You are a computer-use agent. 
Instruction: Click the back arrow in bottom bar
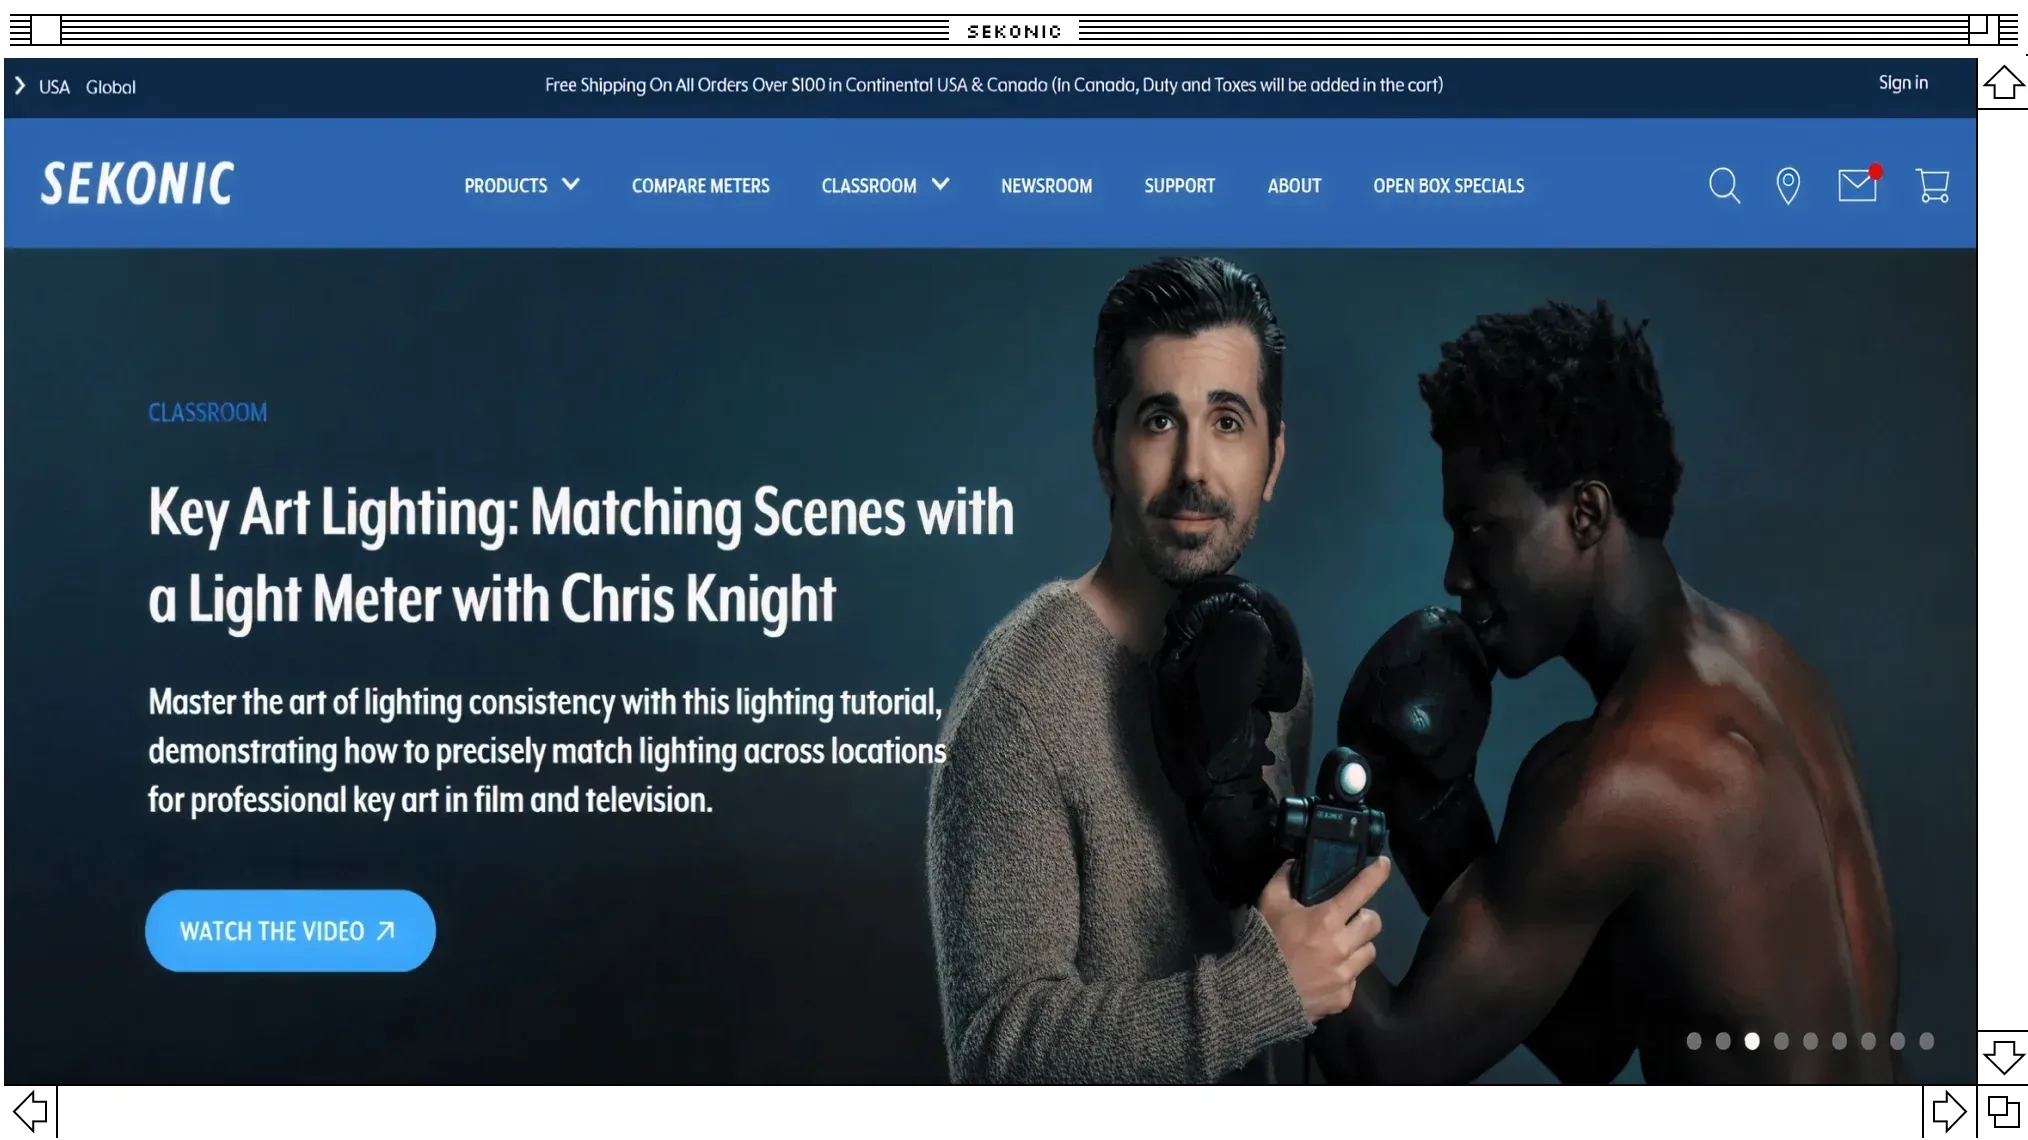click(x=30, y=1111)
